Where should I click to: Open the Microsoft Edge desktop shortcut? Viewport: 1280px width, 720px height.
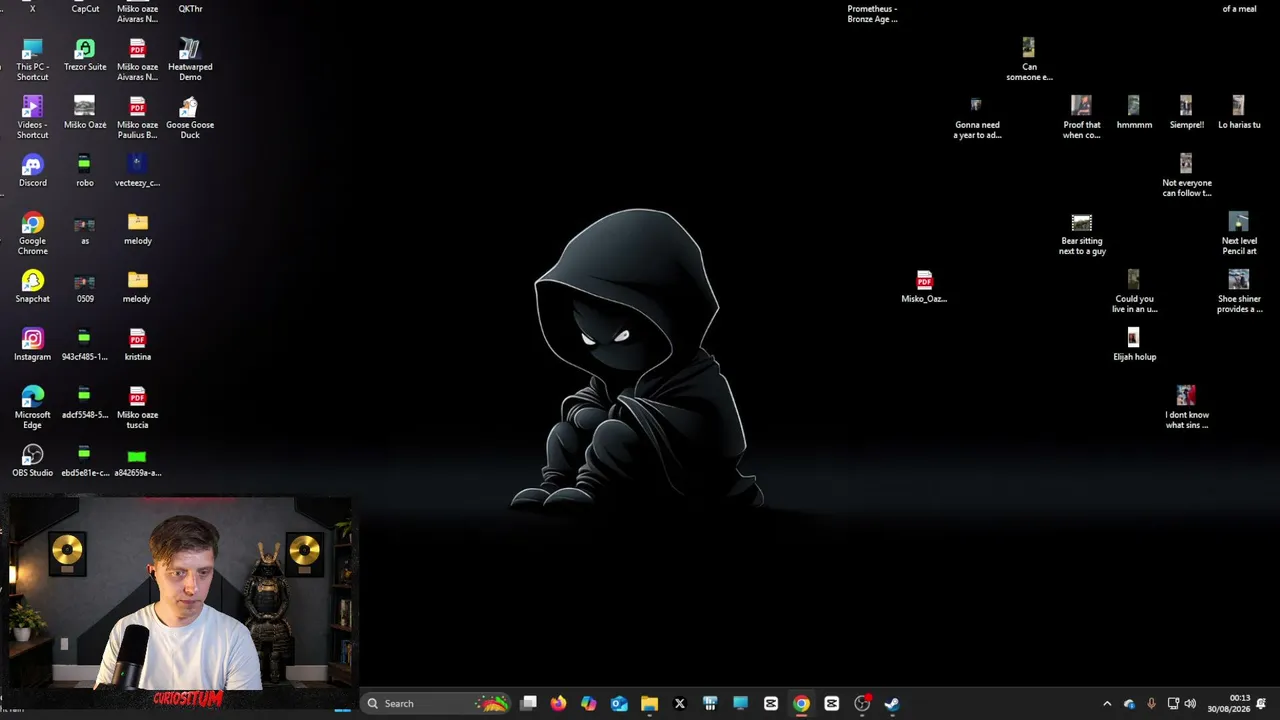tap(32, 408)
